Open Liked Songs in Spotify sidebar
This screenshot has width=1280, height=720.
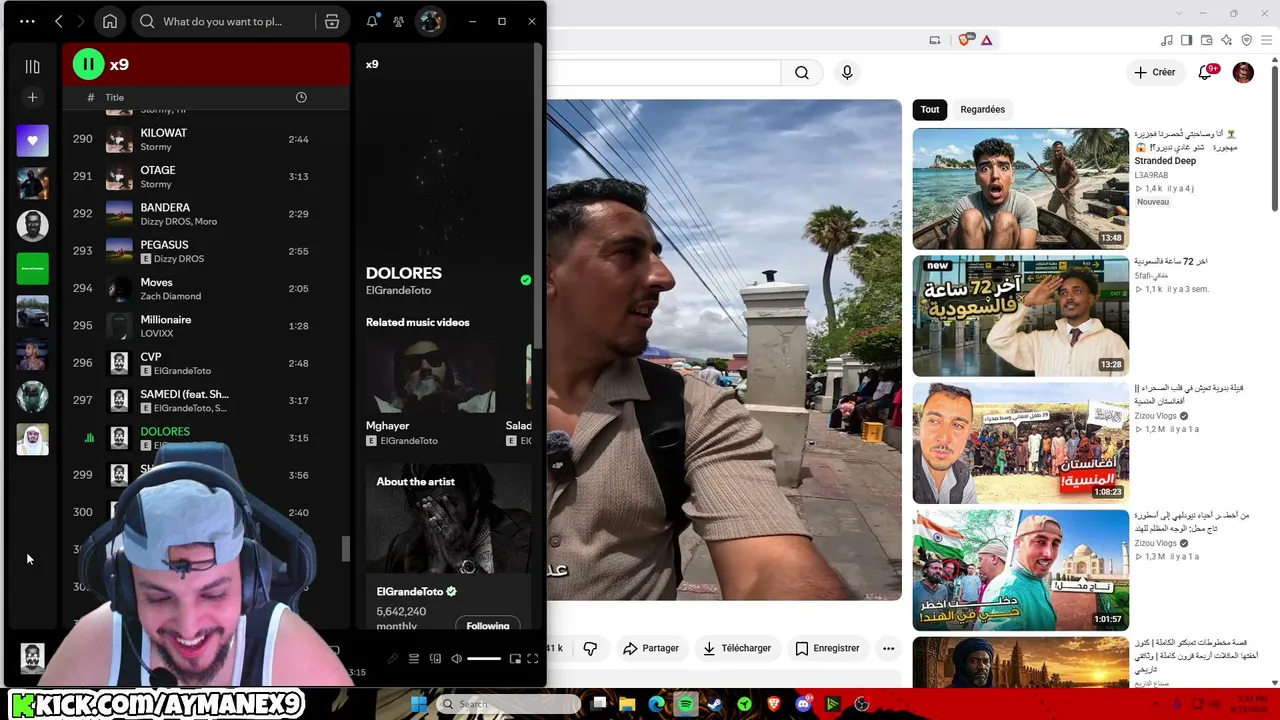point(32,141)
